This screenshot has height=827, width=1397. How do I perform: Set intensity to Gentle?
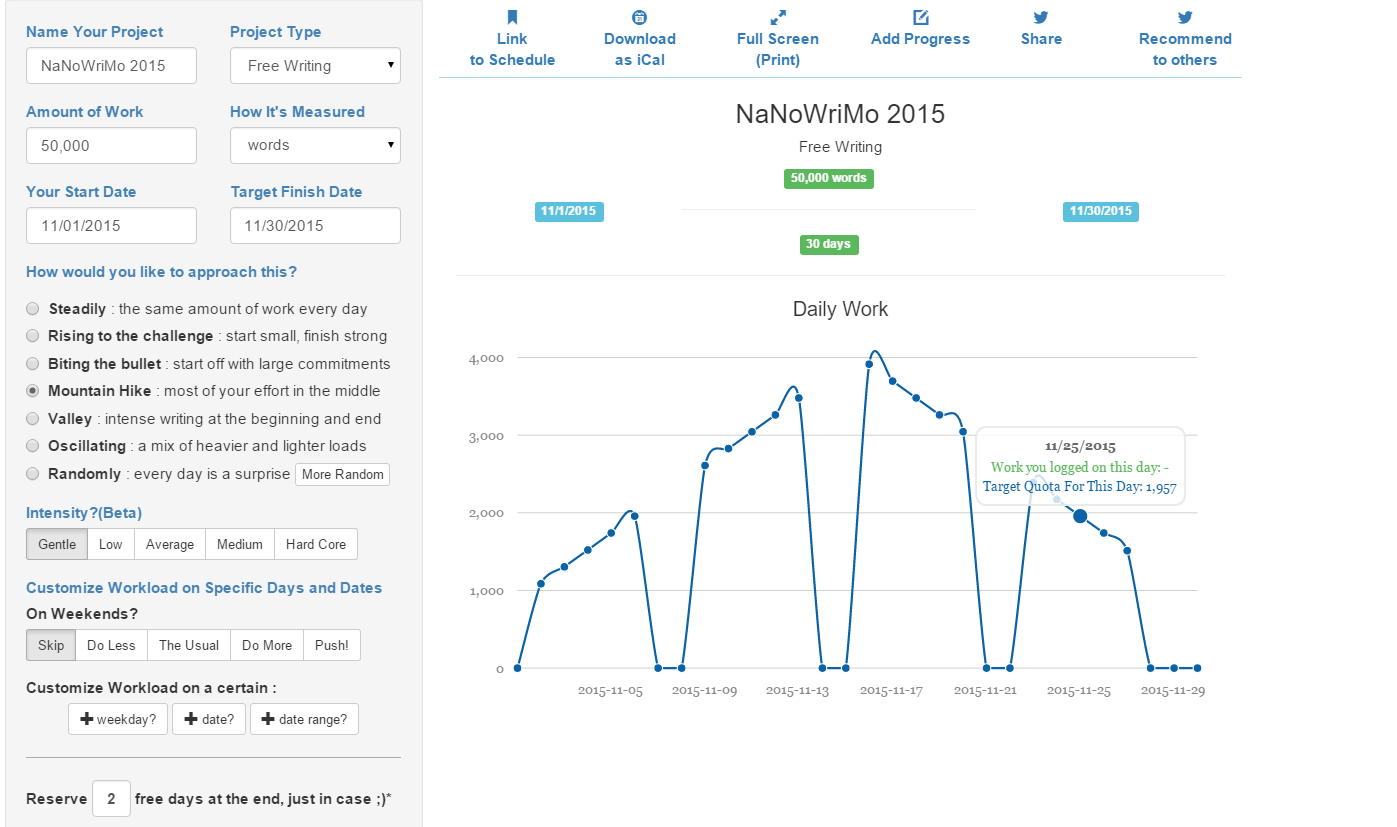coord(57,544)
